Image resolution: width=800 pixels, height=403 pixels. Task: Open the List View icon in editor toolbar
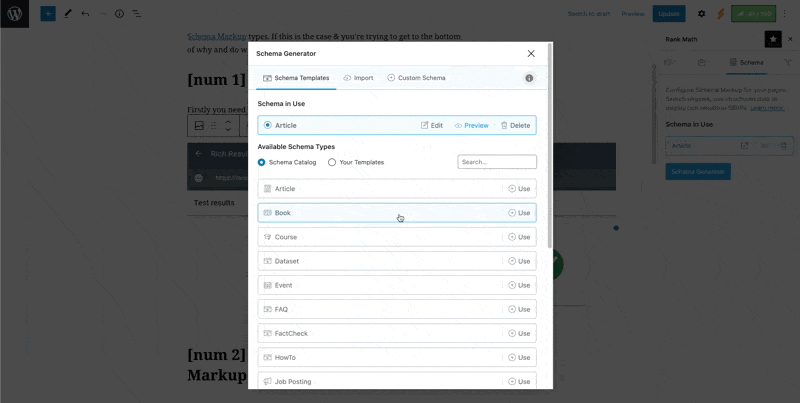point(137,14)
